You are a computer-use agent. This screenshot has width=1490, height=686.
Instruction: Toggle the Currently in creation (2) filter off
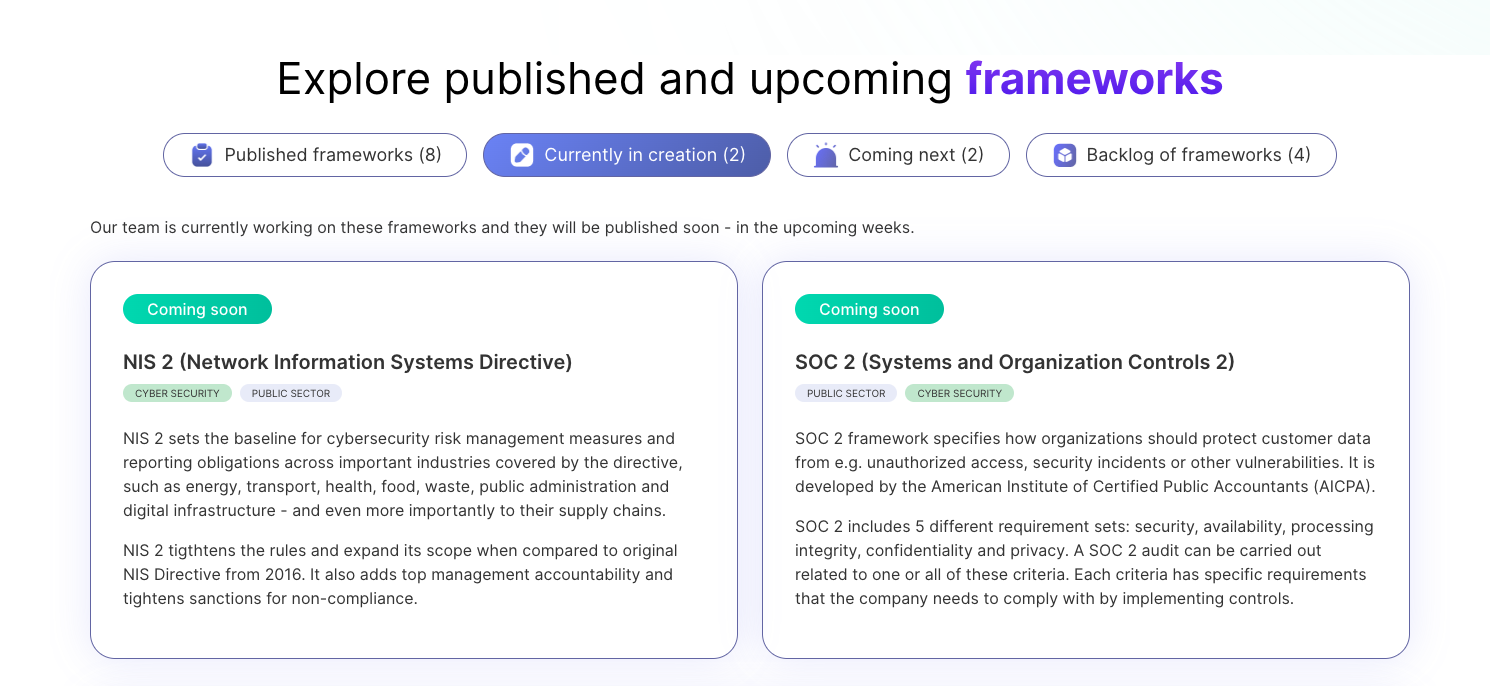tap(627, 155)
